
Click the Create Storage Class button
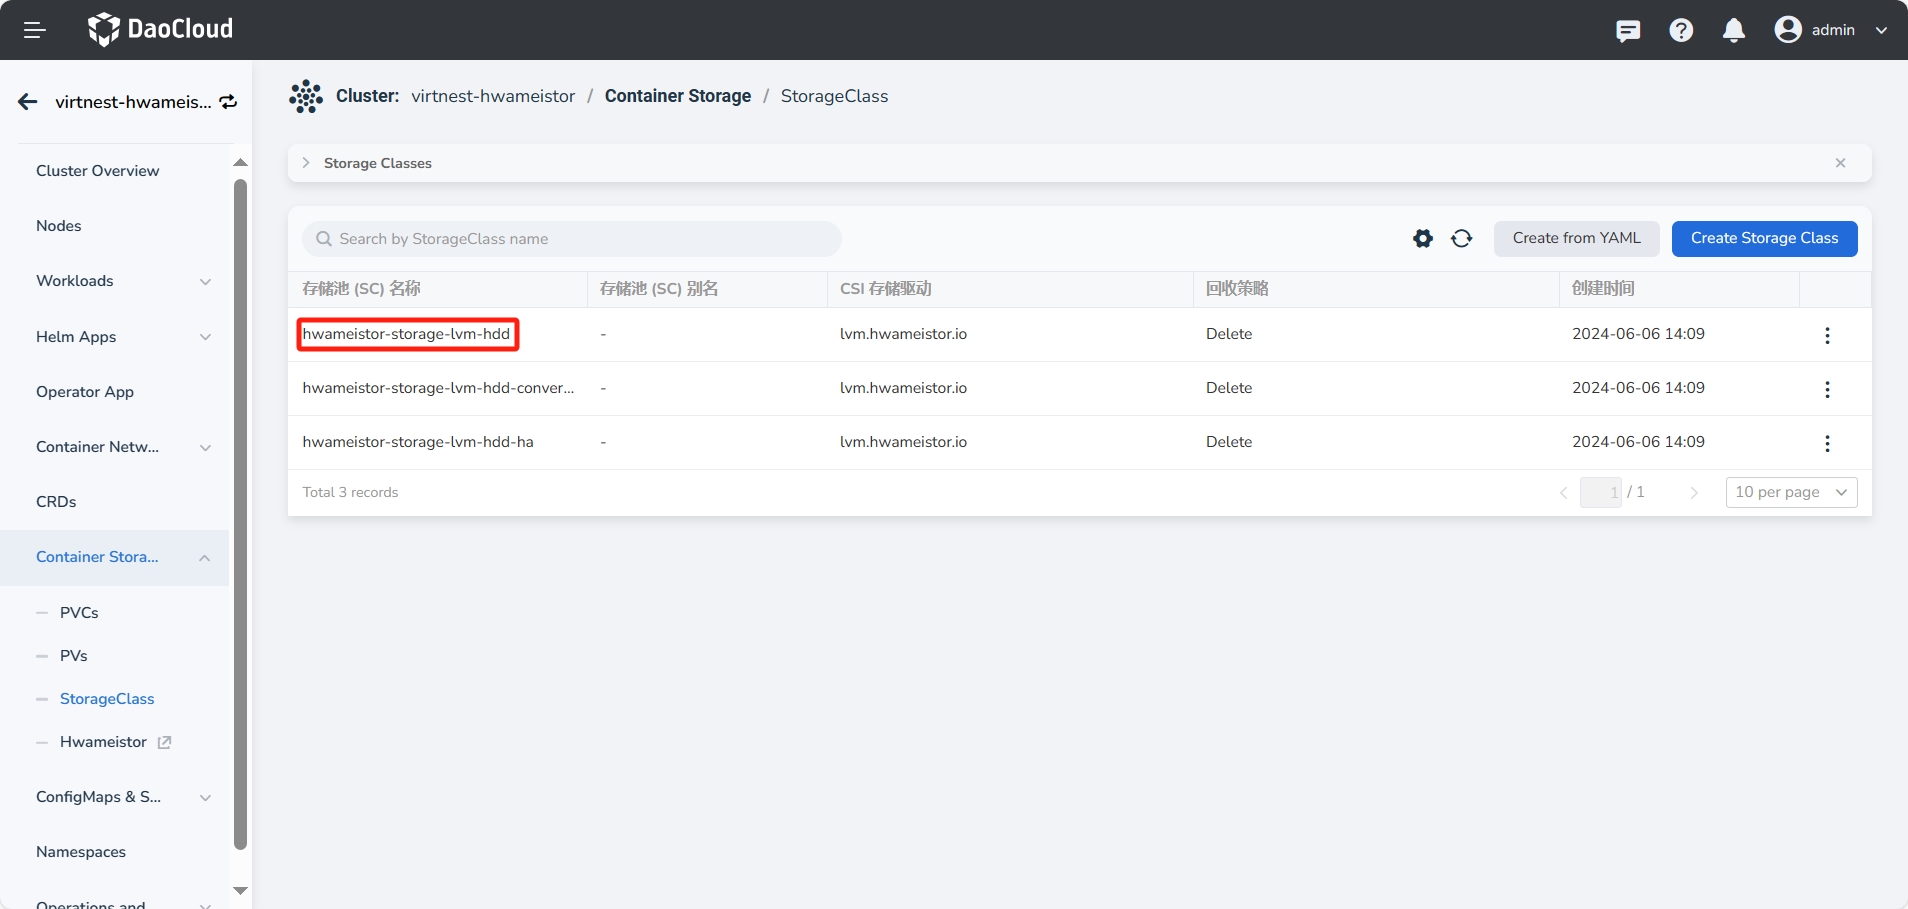point(1764,238)
